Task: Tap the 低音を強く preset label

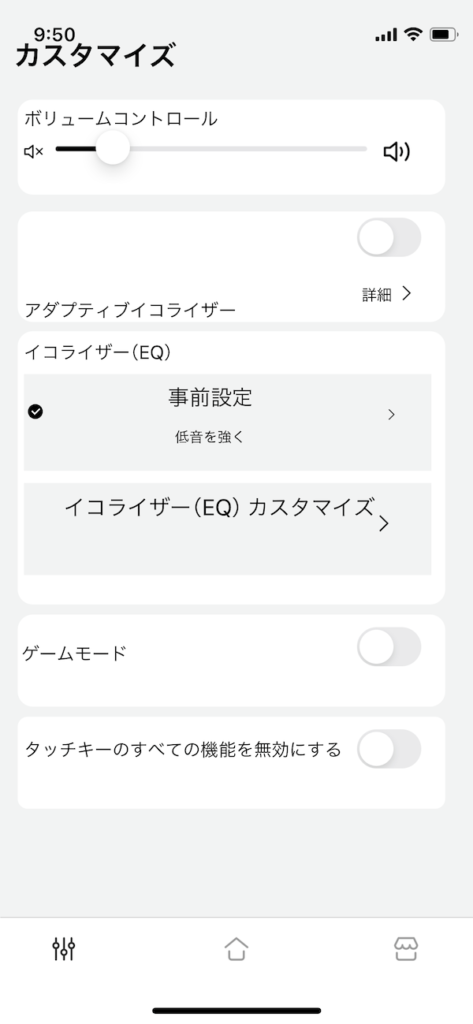Action: coord(209,438)
